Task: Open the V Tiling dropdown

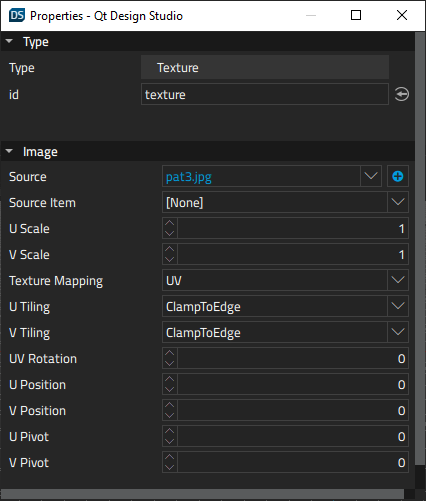Action: coord(398,332)
